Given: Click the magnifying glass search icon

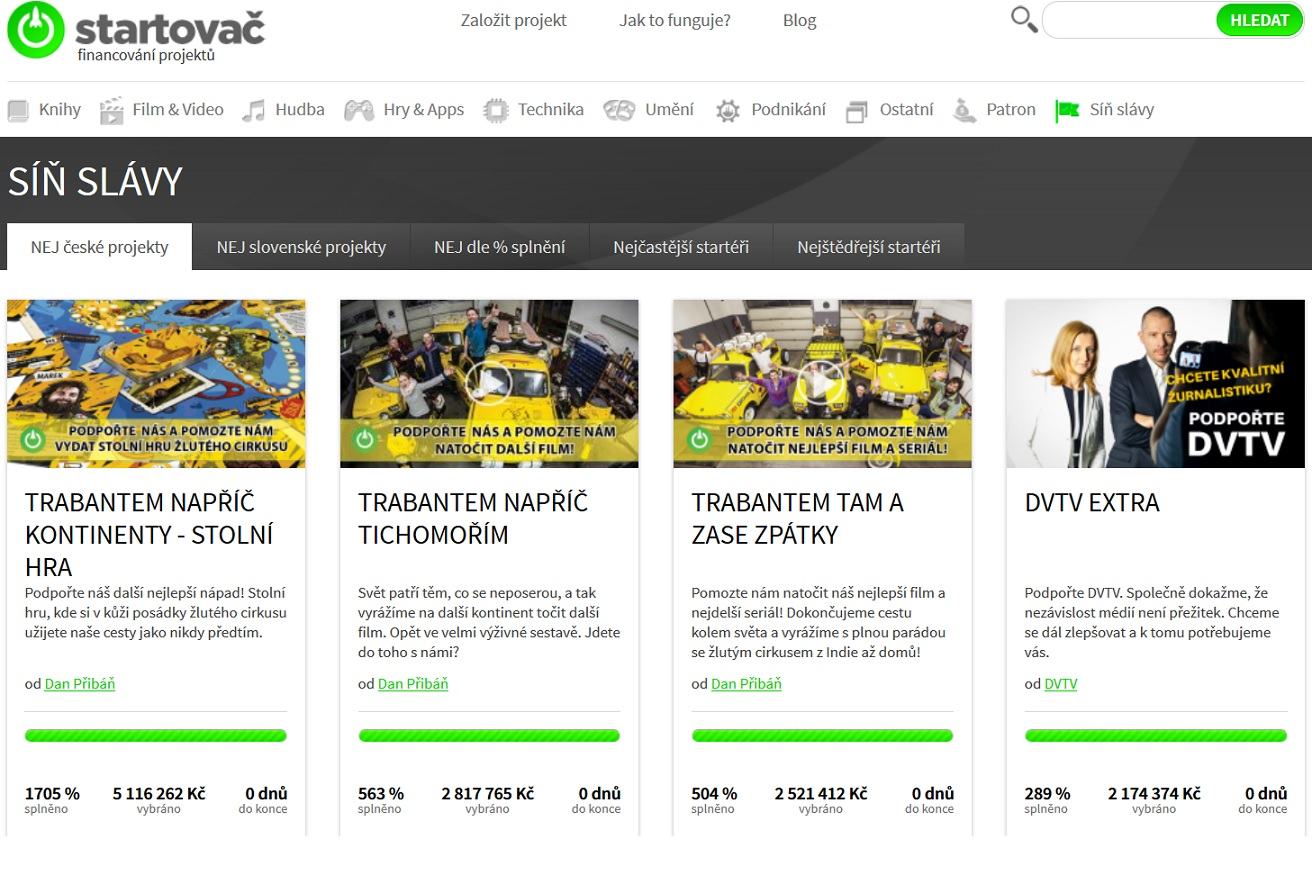Looking at the screenshot, I should pyautogui.click(x=1024, y=19).
